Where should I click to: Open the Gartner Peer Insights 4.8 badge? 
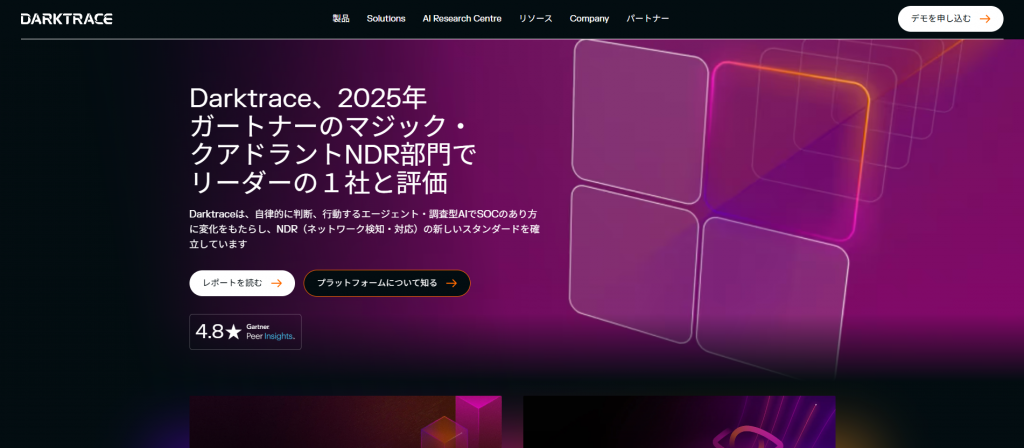click(246, 332)
